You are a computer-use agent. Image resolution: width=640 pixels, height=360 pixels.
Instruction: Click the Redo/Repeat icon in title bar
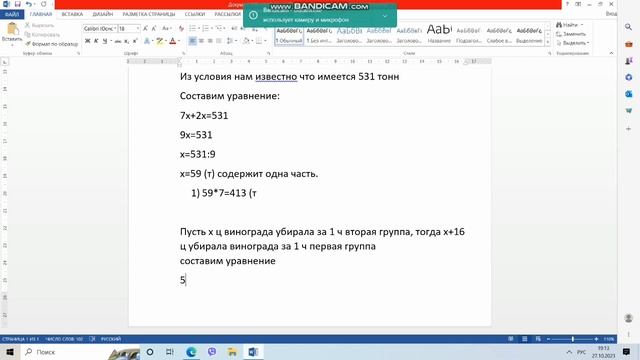pyautogui.click(x=44, y=4)
